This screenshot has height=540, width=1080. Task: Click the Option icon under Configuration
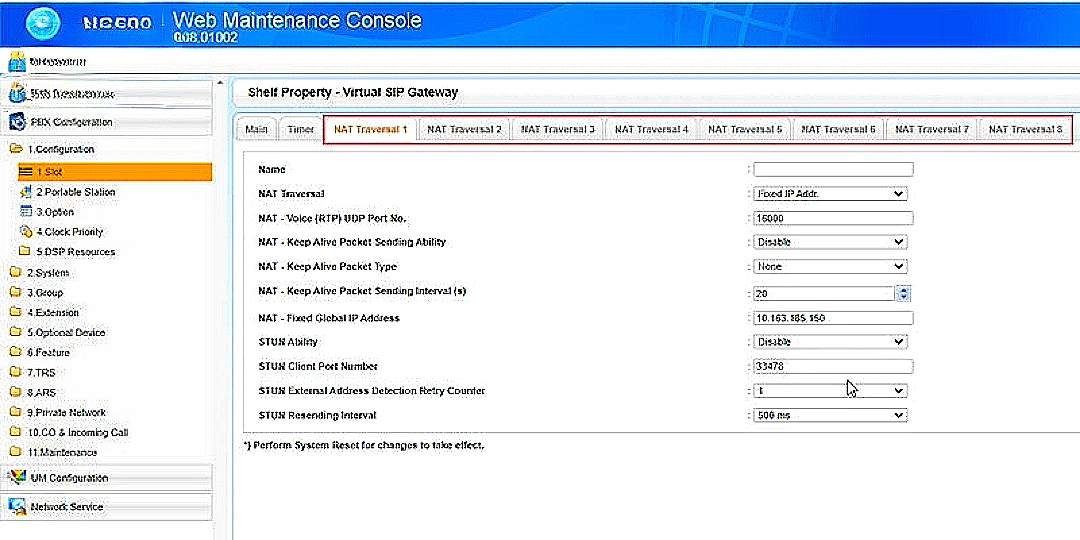coord(27,212)
